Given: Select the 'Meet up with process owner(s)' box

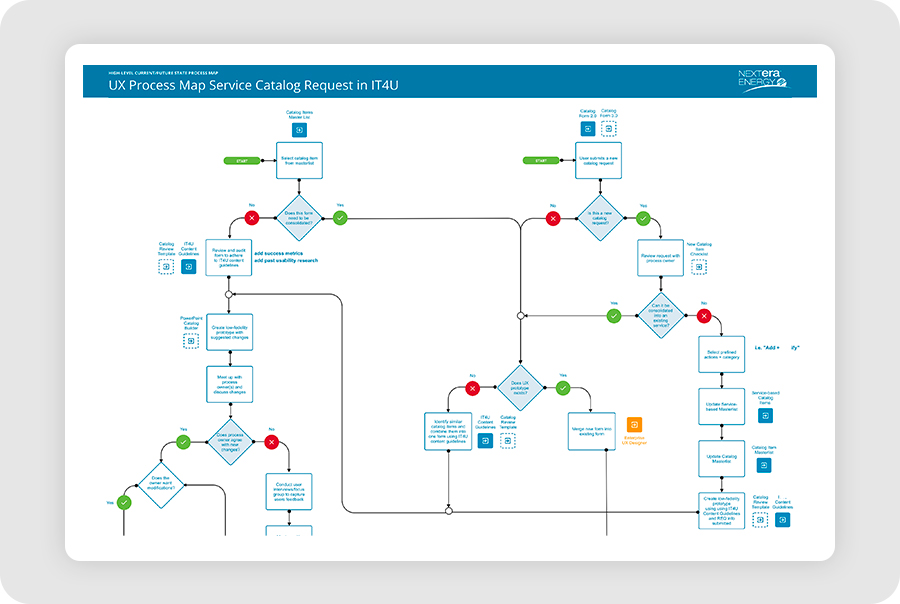Looking at the screenshot, I should 230,384.
